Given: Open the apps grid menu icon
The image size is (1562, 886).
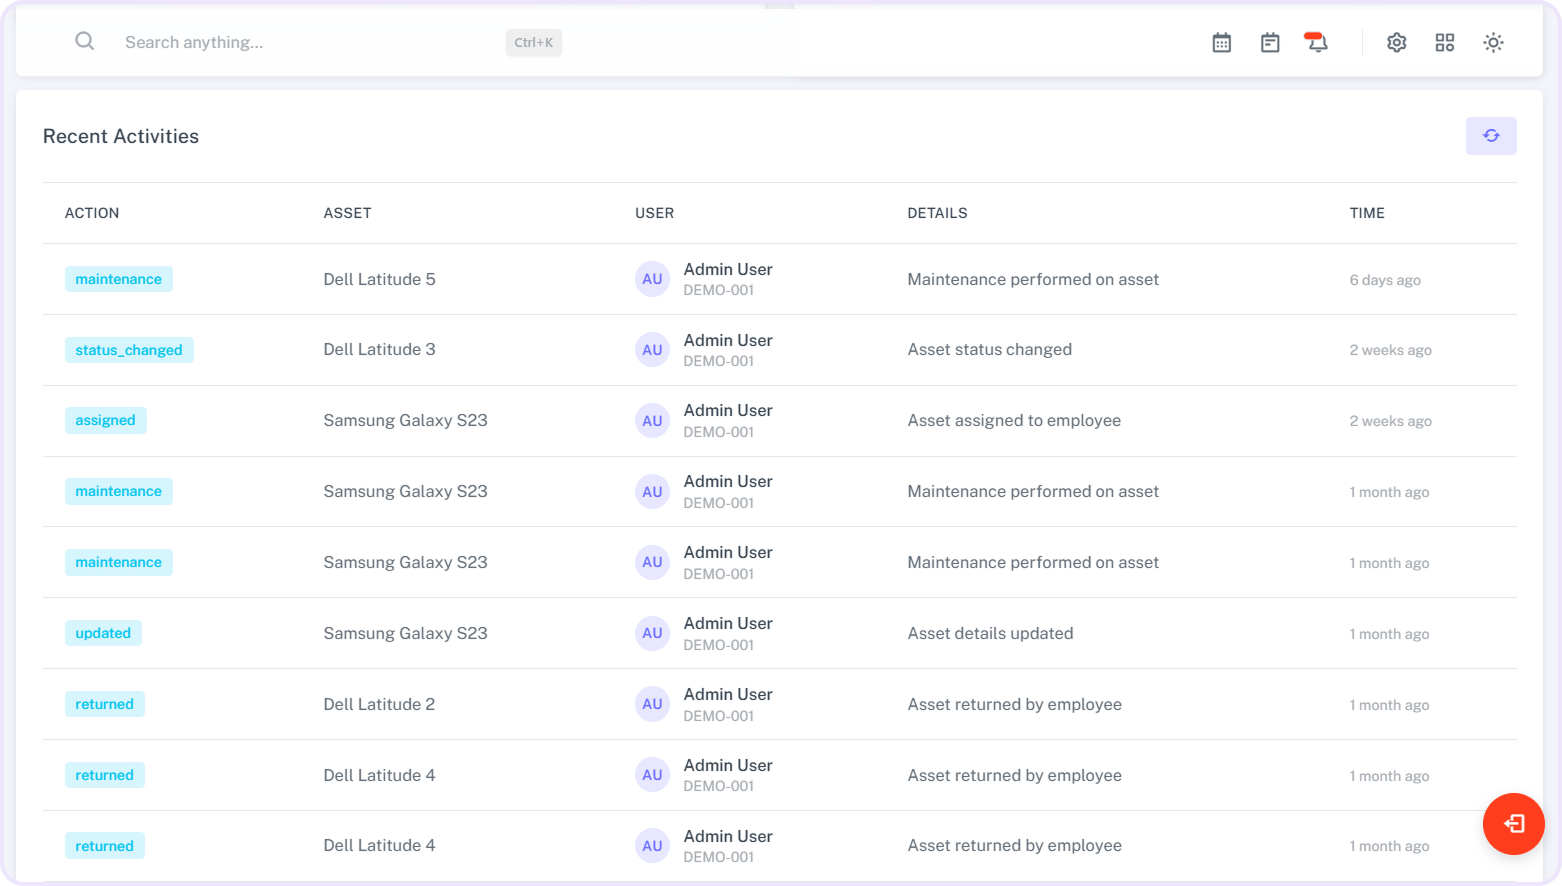Looking at the screenshot, I should (1444, 43).
